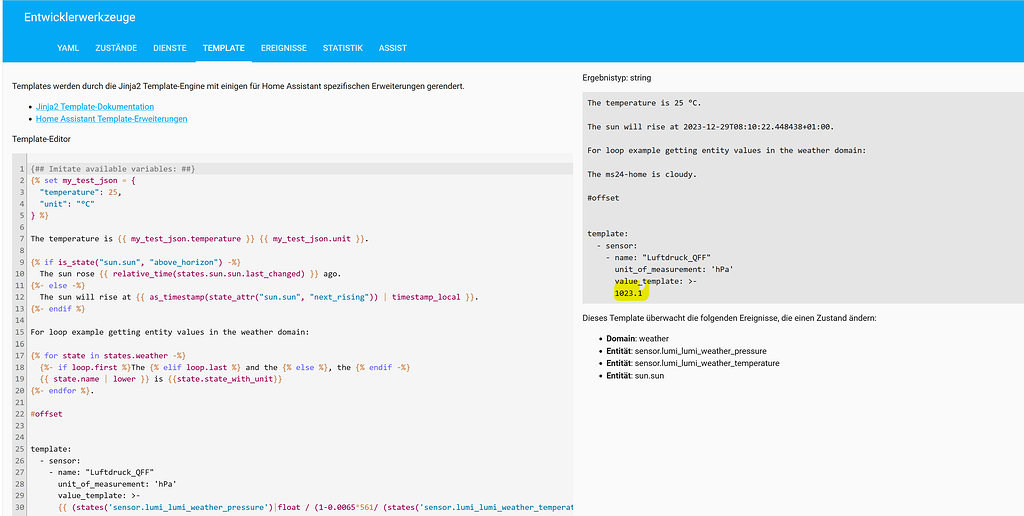Place cursor on editor line 1 comment

point(113,169)
